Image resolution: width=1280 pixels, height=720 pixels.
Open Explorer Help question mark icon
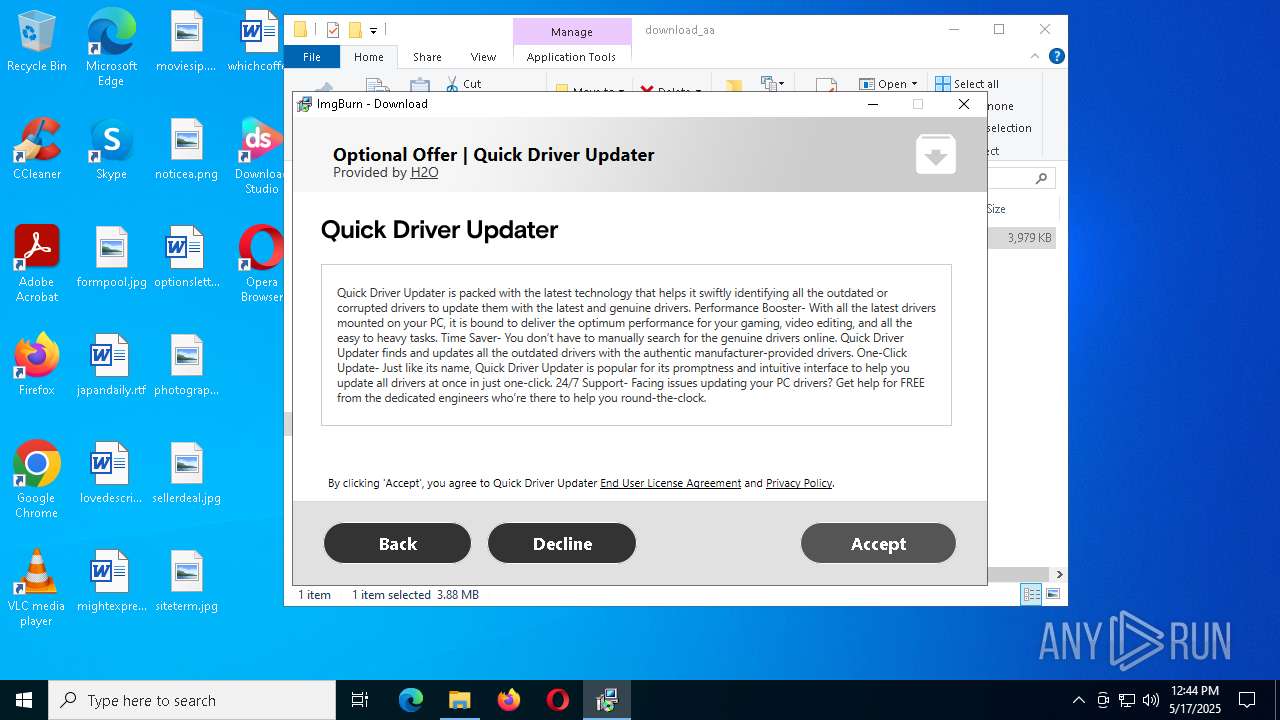point(1056,57)
